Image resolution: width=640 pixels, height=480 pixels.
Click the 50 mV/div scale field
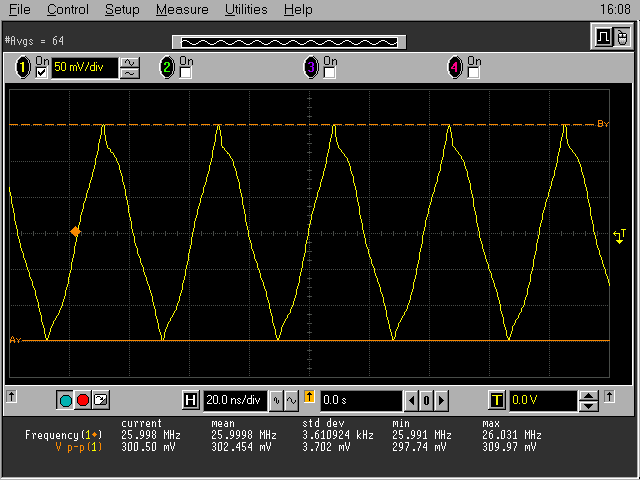point(84,68)
